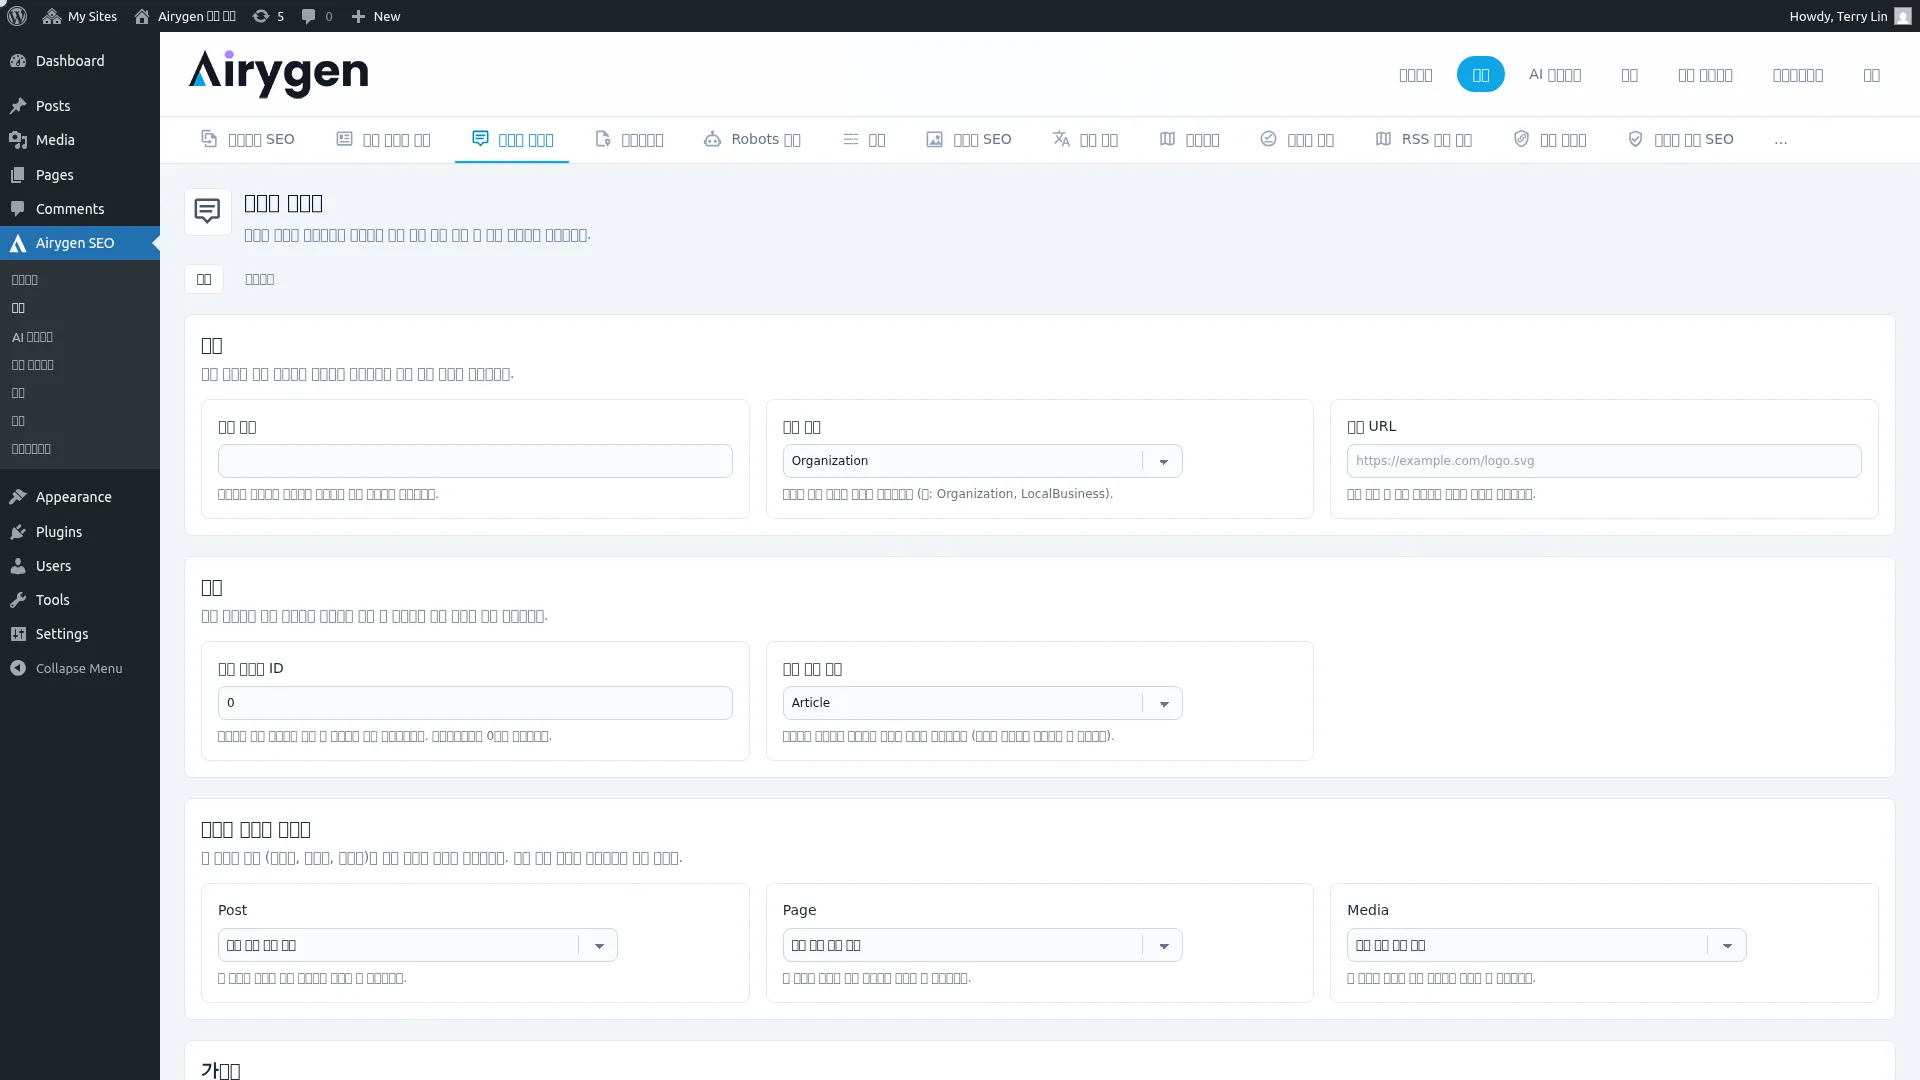The width and height of the screenshot is (1920, 1080).
Task: Open the Organization type dropdown
Action: (x=982, y=461)
